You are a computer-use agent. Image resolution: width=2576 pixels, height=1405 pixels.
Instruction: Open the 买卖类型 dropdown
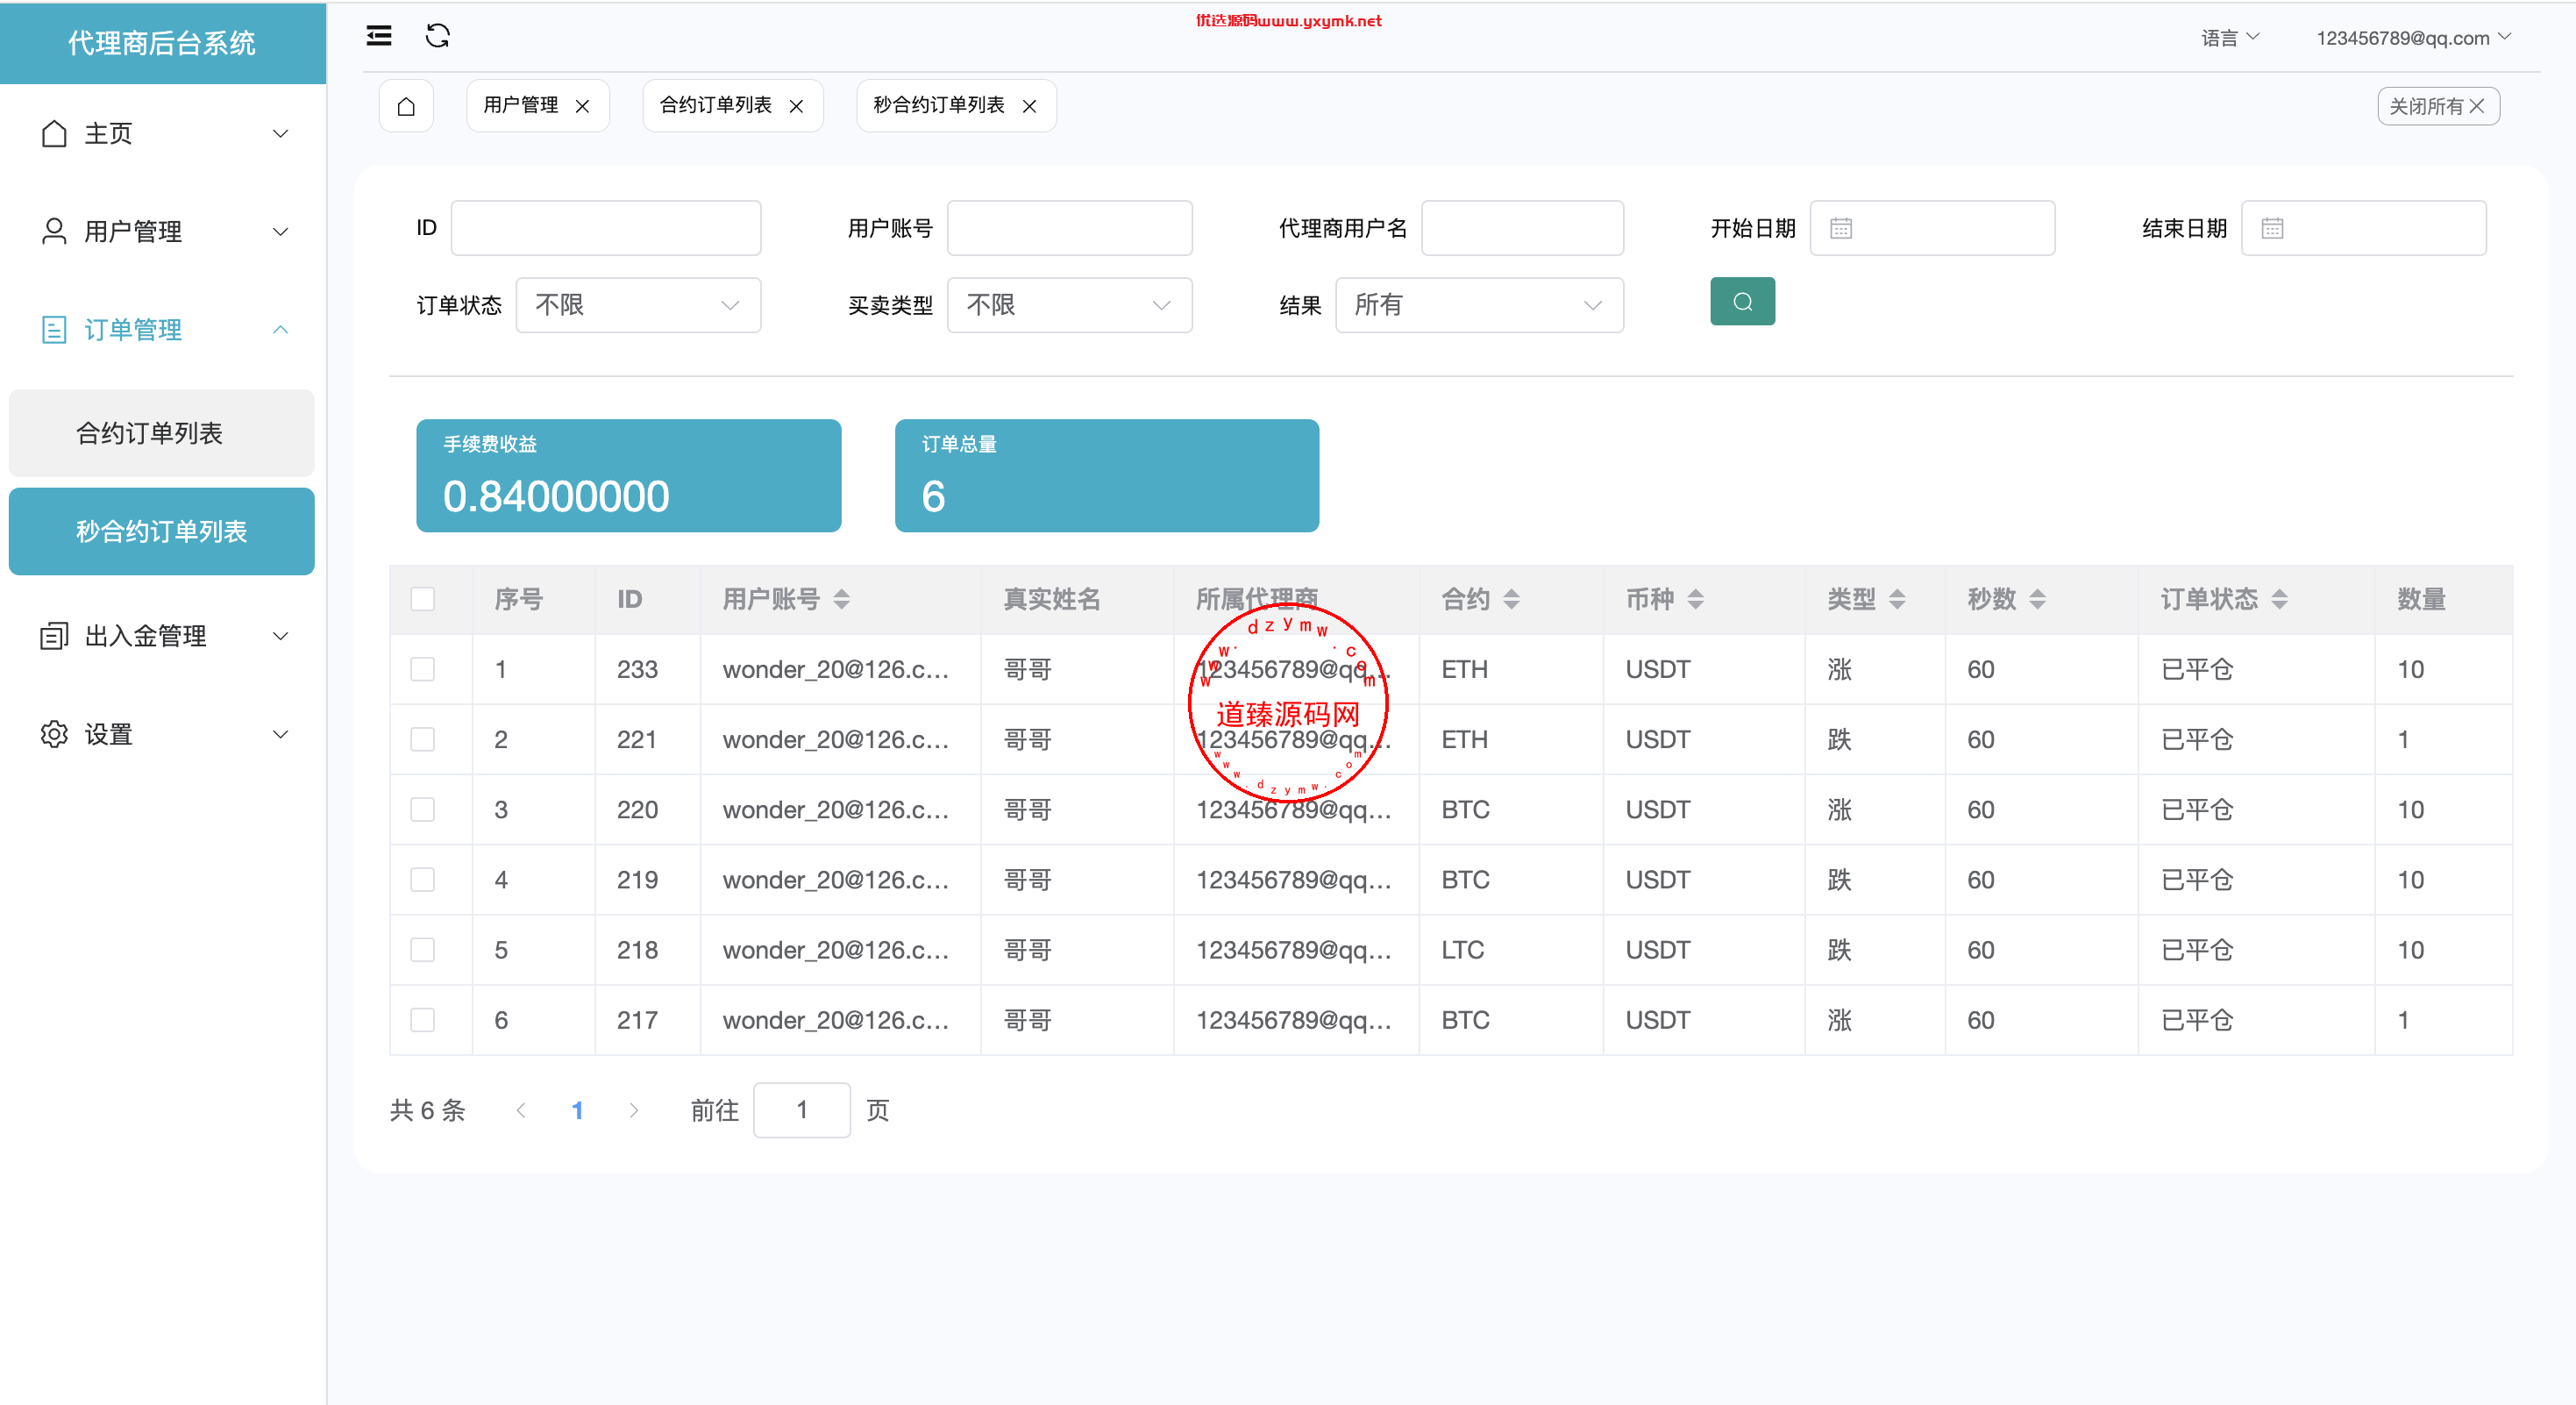1069,305
